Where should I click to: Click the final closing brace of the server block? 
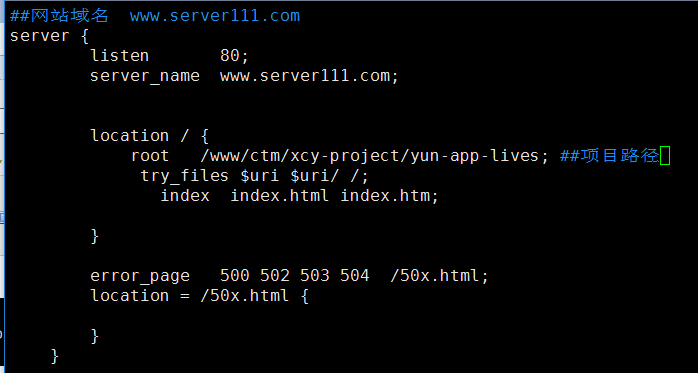pos(54,356)
